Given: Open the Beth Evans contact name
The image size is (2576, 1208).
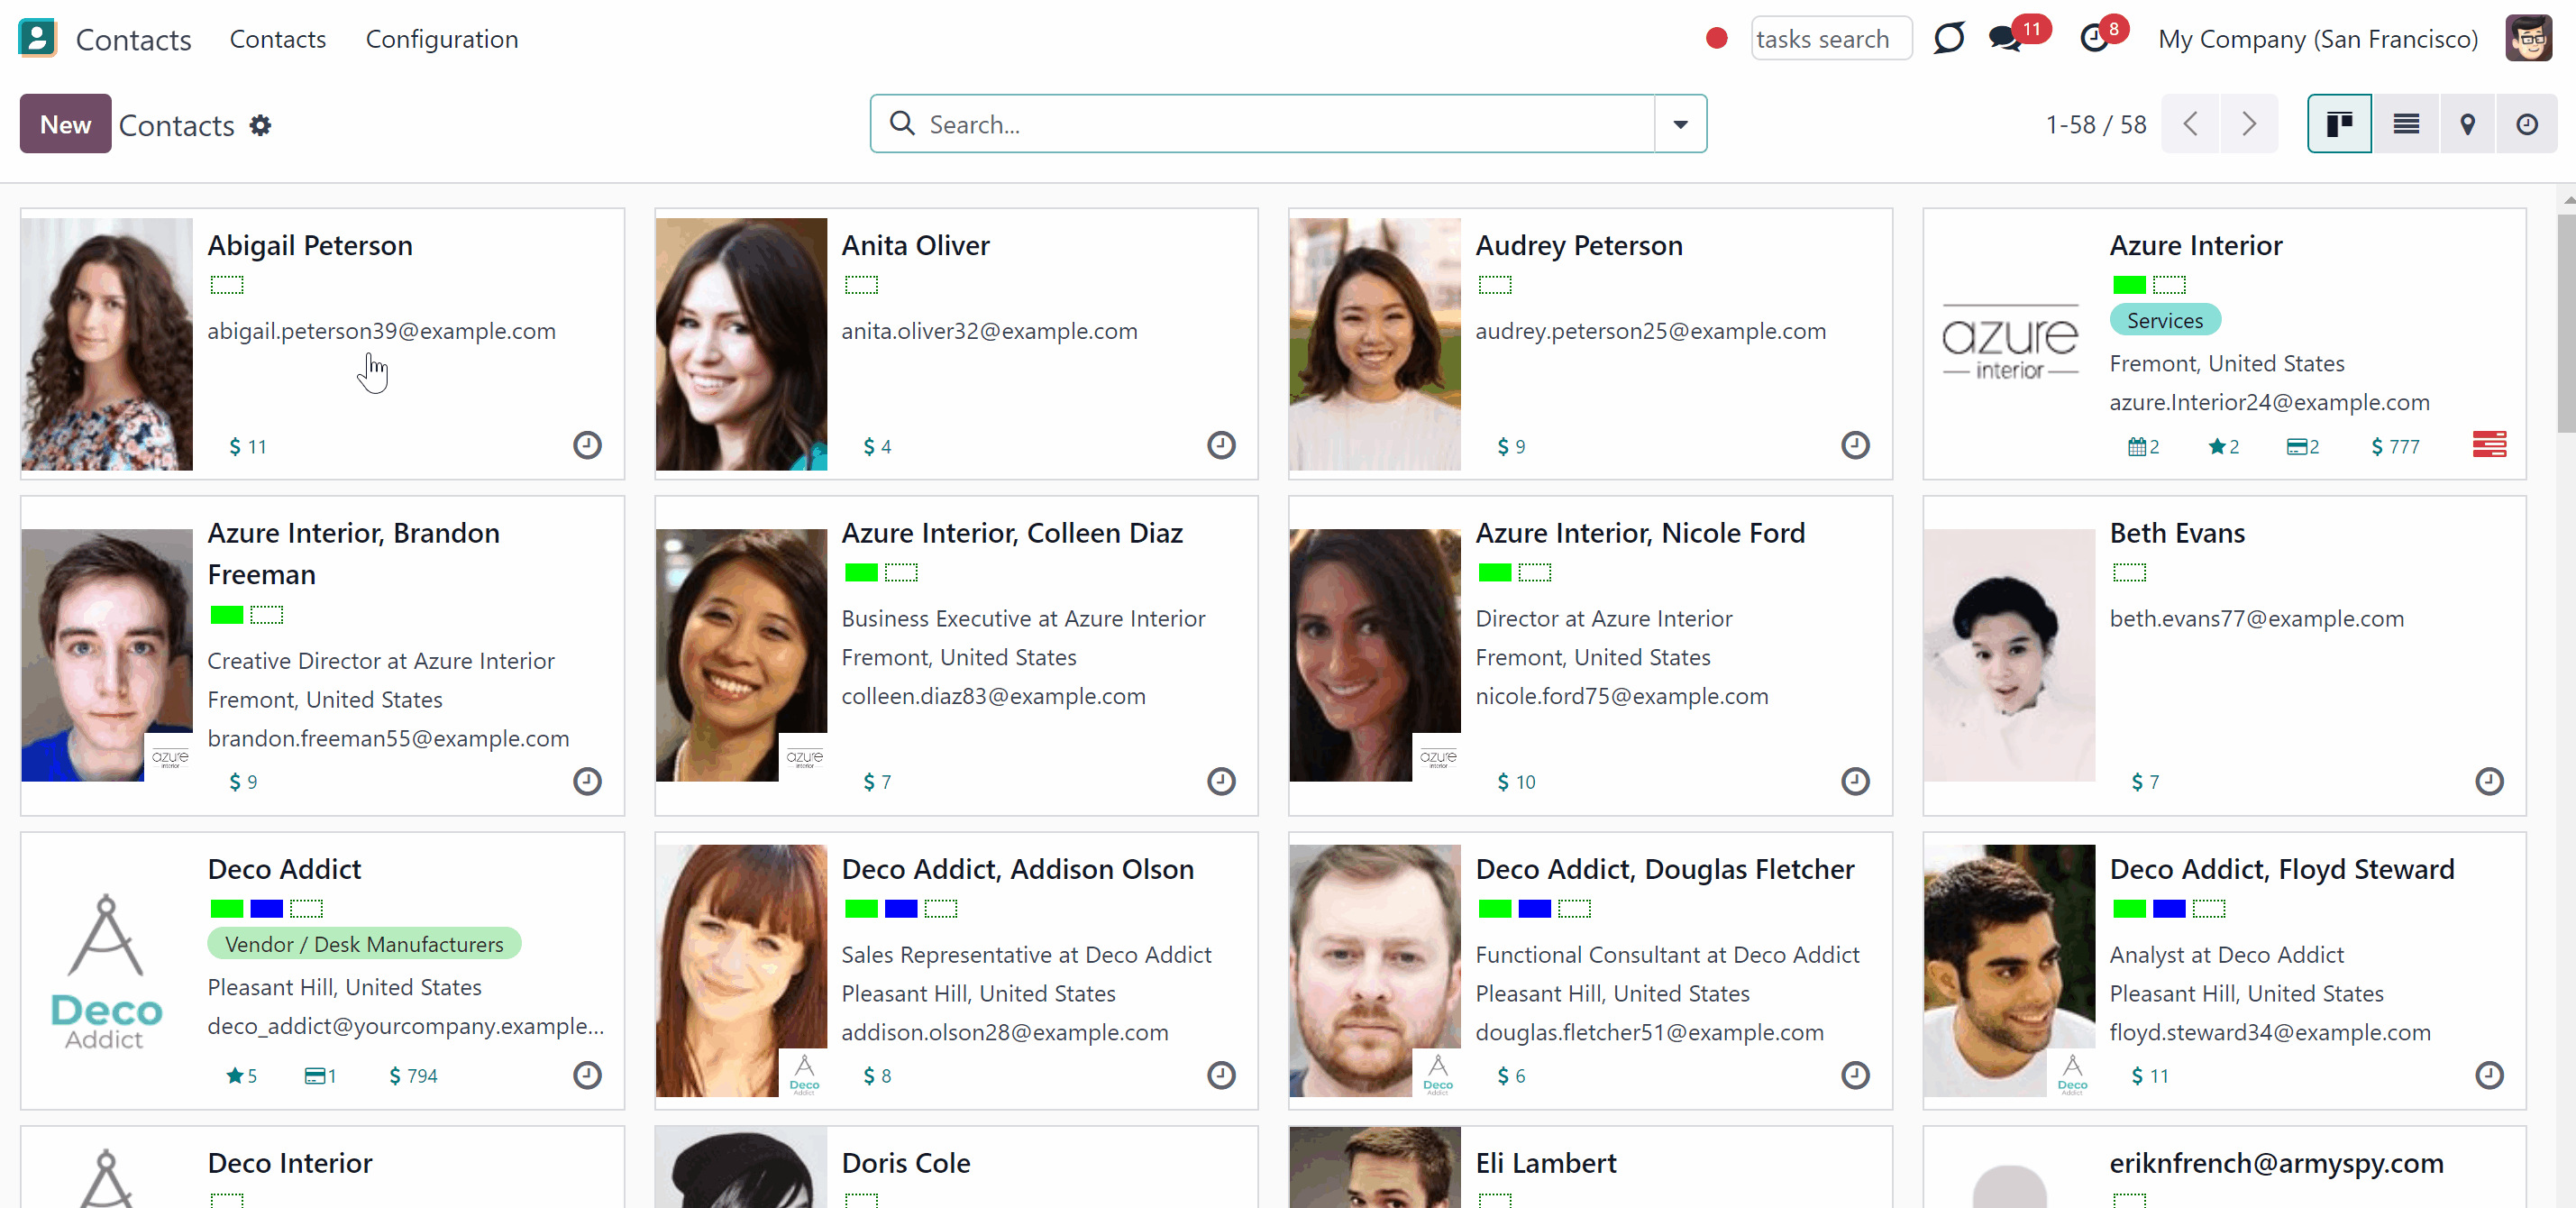Looking at the screenshot, I should (x=2177, y=533).
